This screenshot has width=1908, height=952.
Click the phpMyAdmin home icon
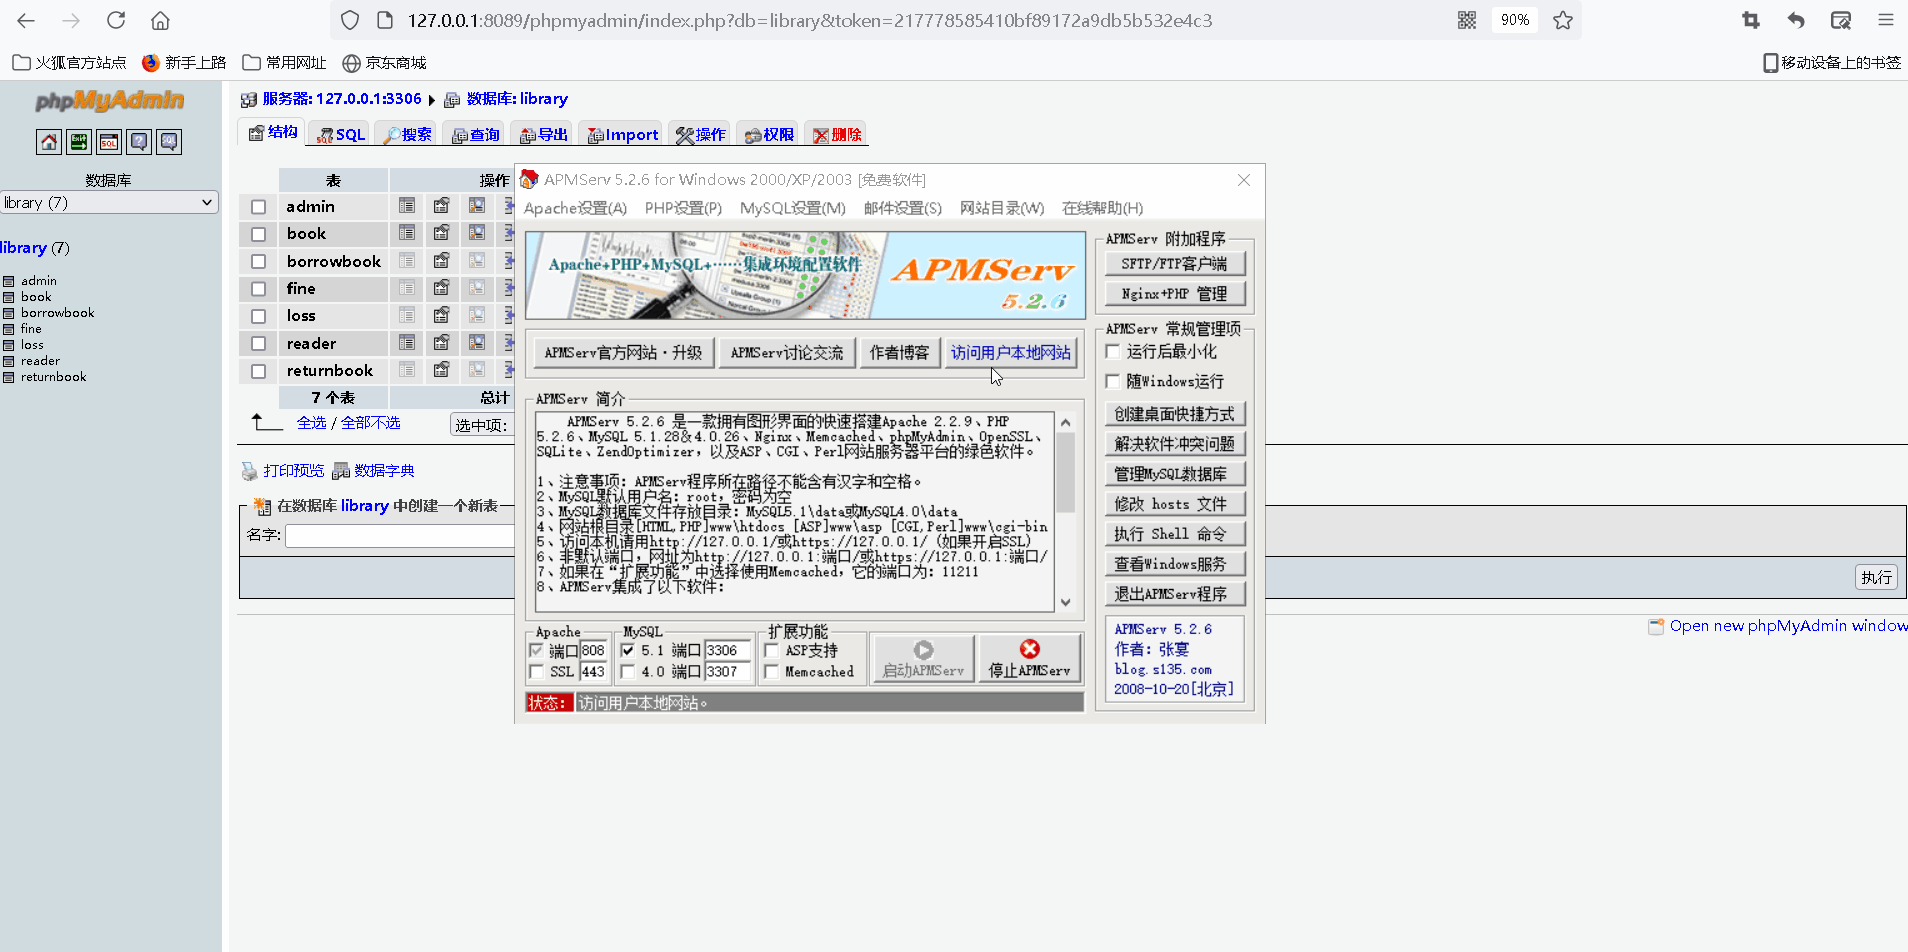tap(49, 142)
